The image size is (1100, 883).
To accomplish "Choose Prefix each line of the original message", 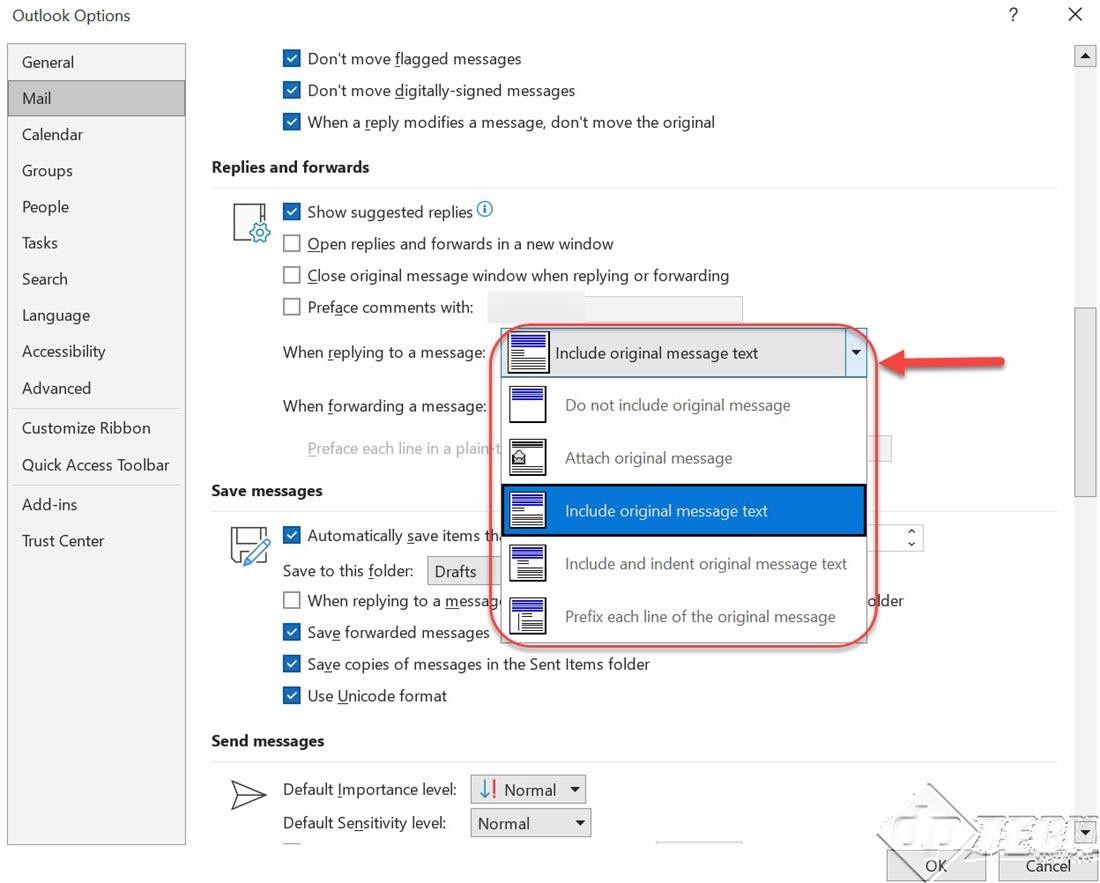I will pyautogui.click(x=684, y=616).
